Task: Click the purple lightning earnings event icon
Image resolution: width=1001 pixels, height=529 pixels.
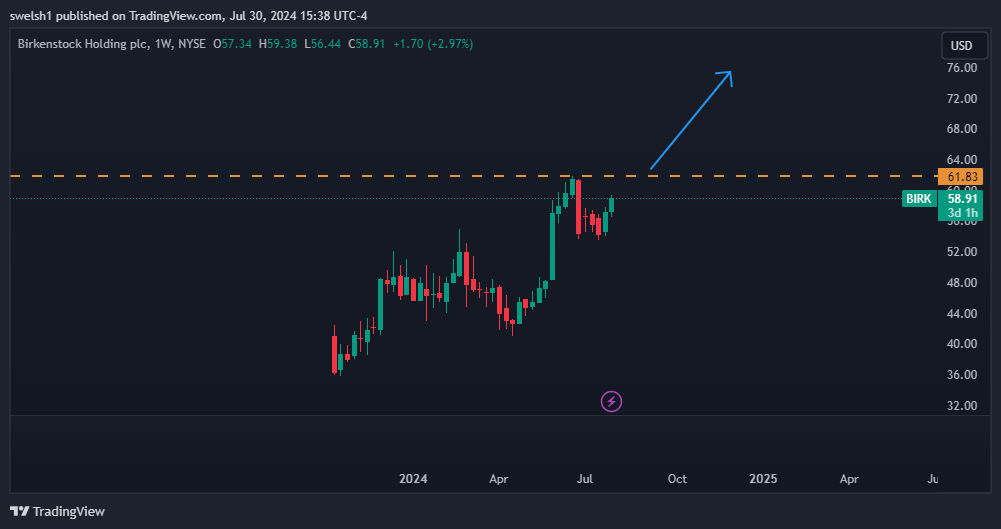Action: point(612,401)
